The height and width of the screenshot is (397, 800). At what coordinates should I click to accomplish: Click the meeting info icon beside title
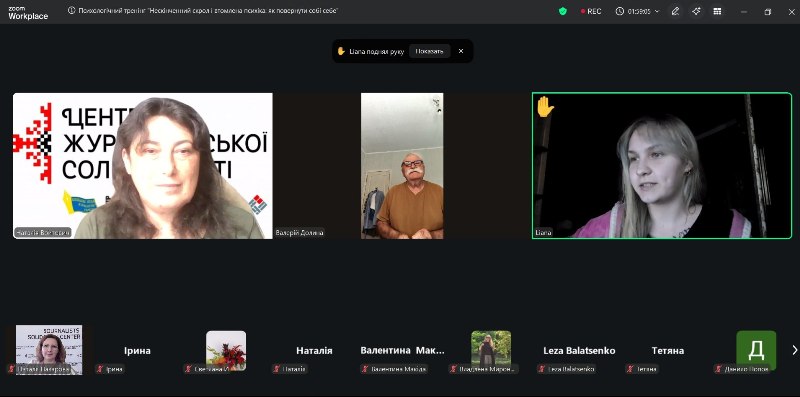(x=71, y=11)
